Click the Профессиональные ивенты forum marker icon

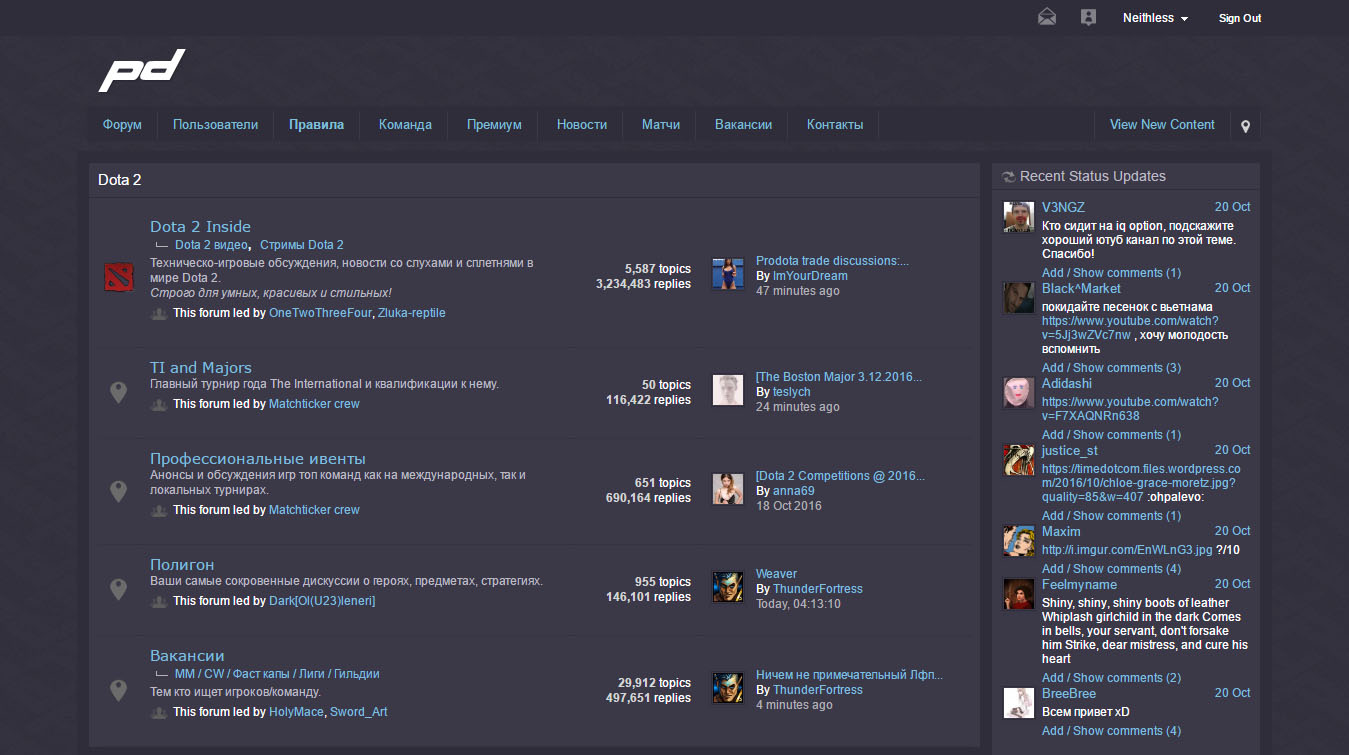tap(118, 491)
